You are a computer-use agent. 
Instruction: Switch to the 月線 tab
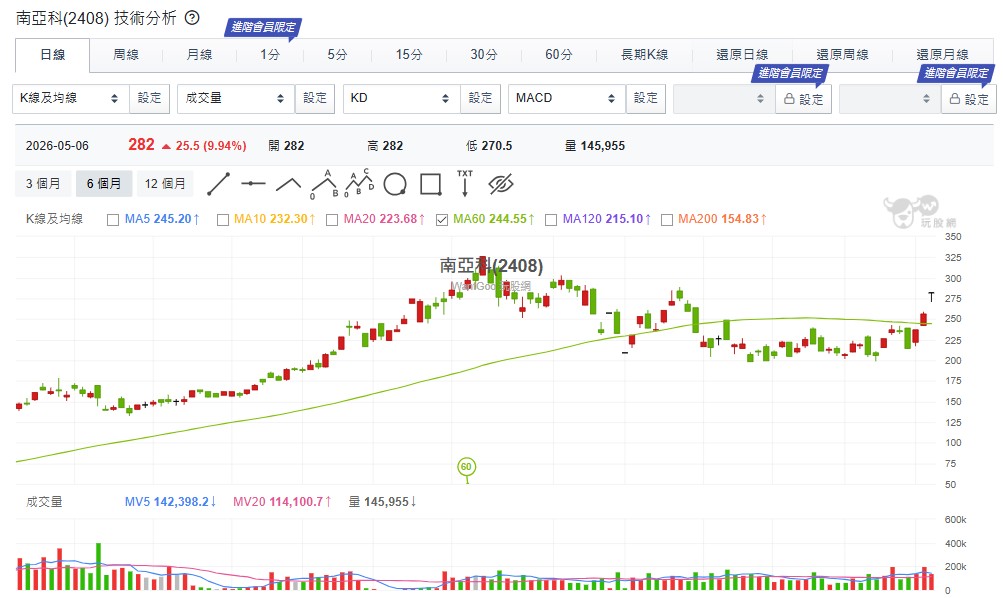coord(200,55)
